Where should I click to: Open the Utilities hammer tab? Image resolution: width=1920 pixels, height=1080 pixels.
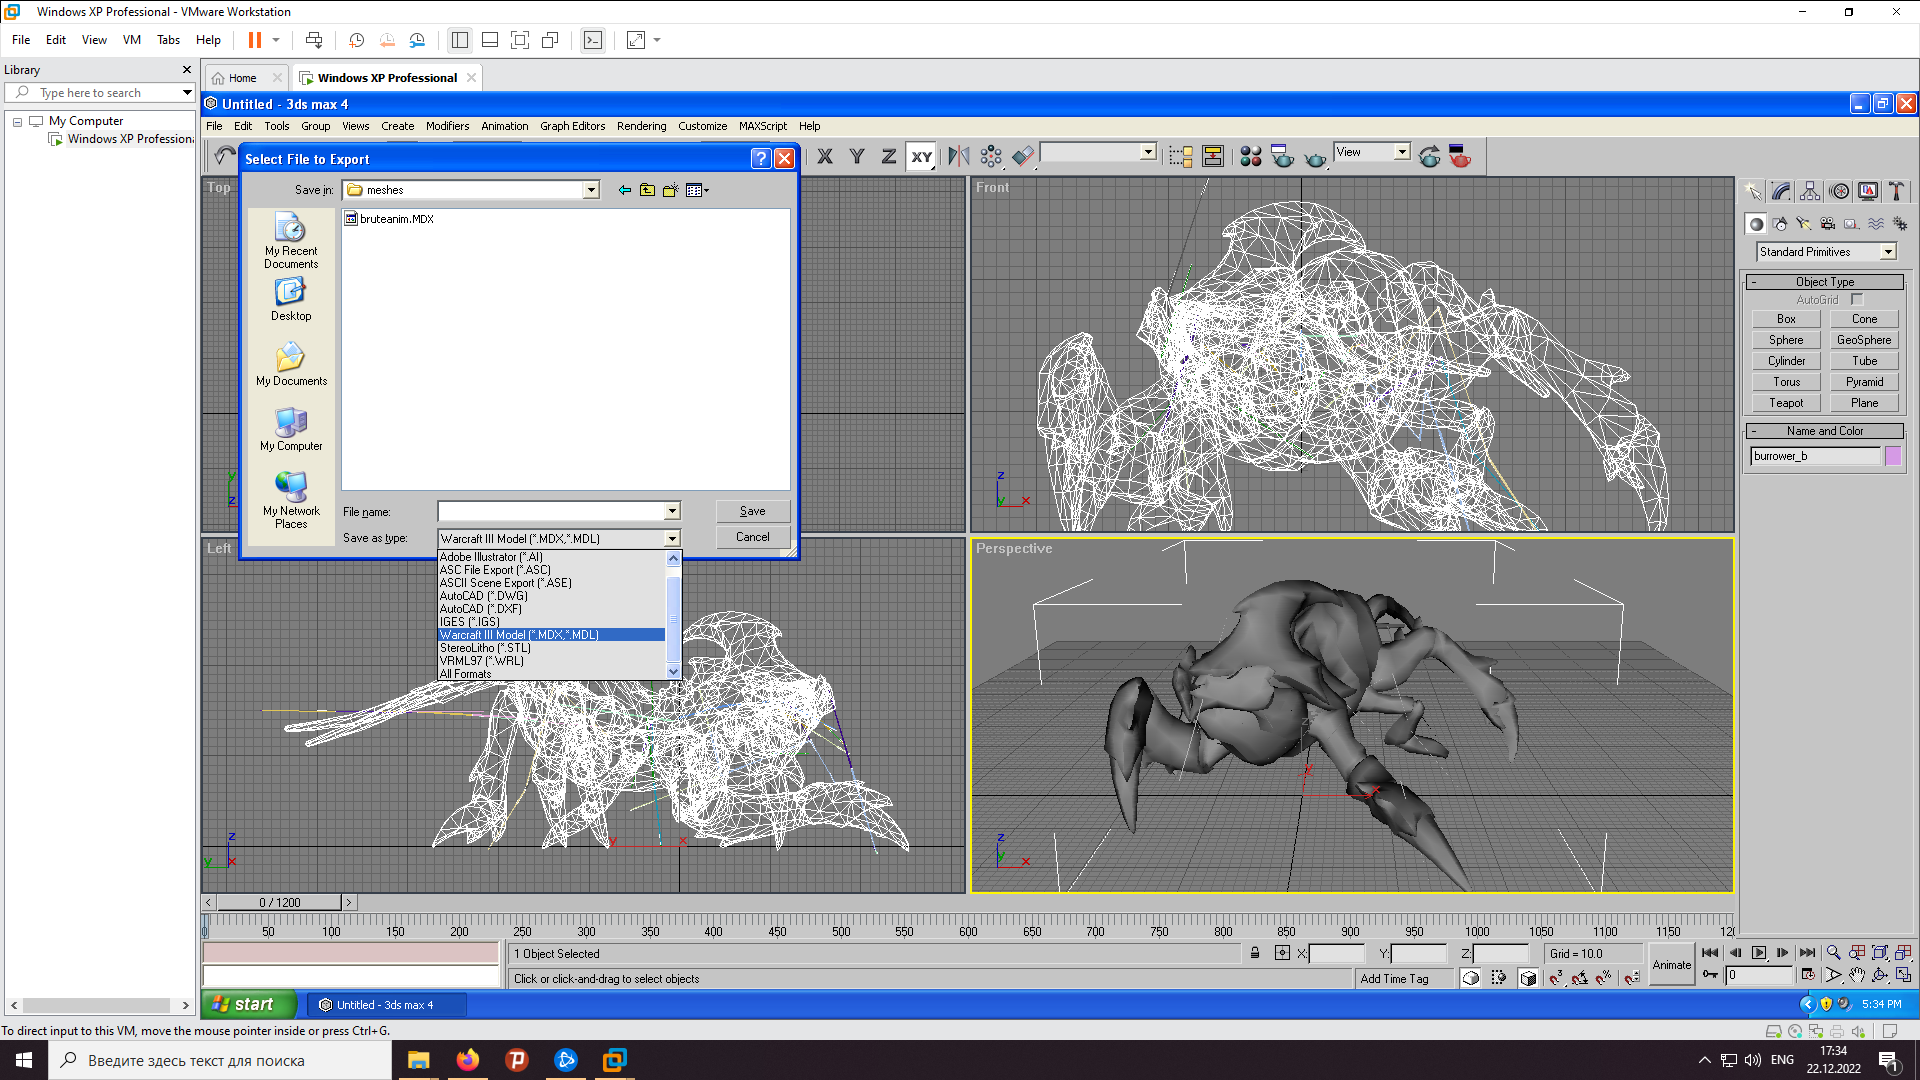pos(1897,191)
